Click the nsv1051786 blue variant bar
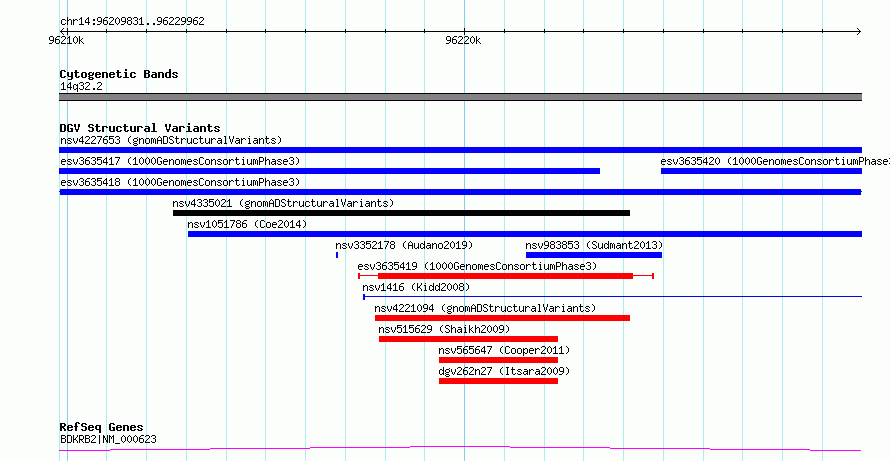This screenshot has width=890, height=461. pyautogui.click(x=524, y=234)
